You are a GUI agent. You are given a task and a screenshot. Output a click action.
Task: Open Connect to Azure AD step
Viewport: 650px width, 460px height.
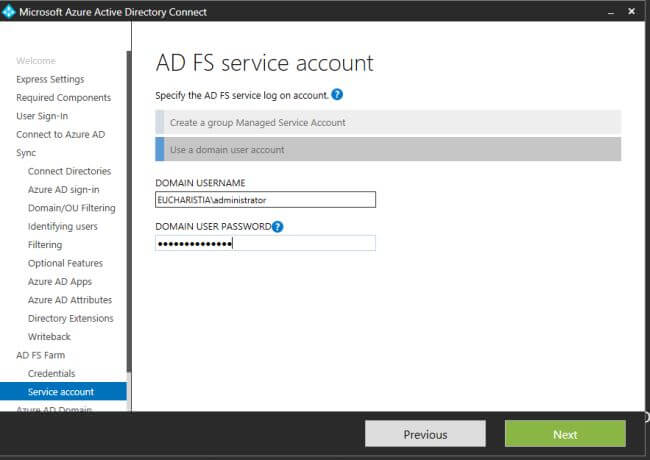[x=61, y=134]
